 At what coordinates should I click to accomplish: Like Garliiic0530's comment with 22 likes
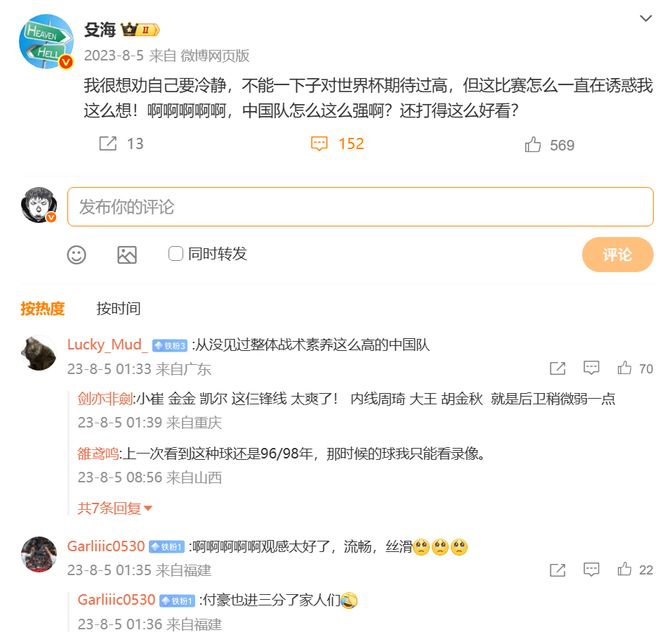tap(624, 569)
